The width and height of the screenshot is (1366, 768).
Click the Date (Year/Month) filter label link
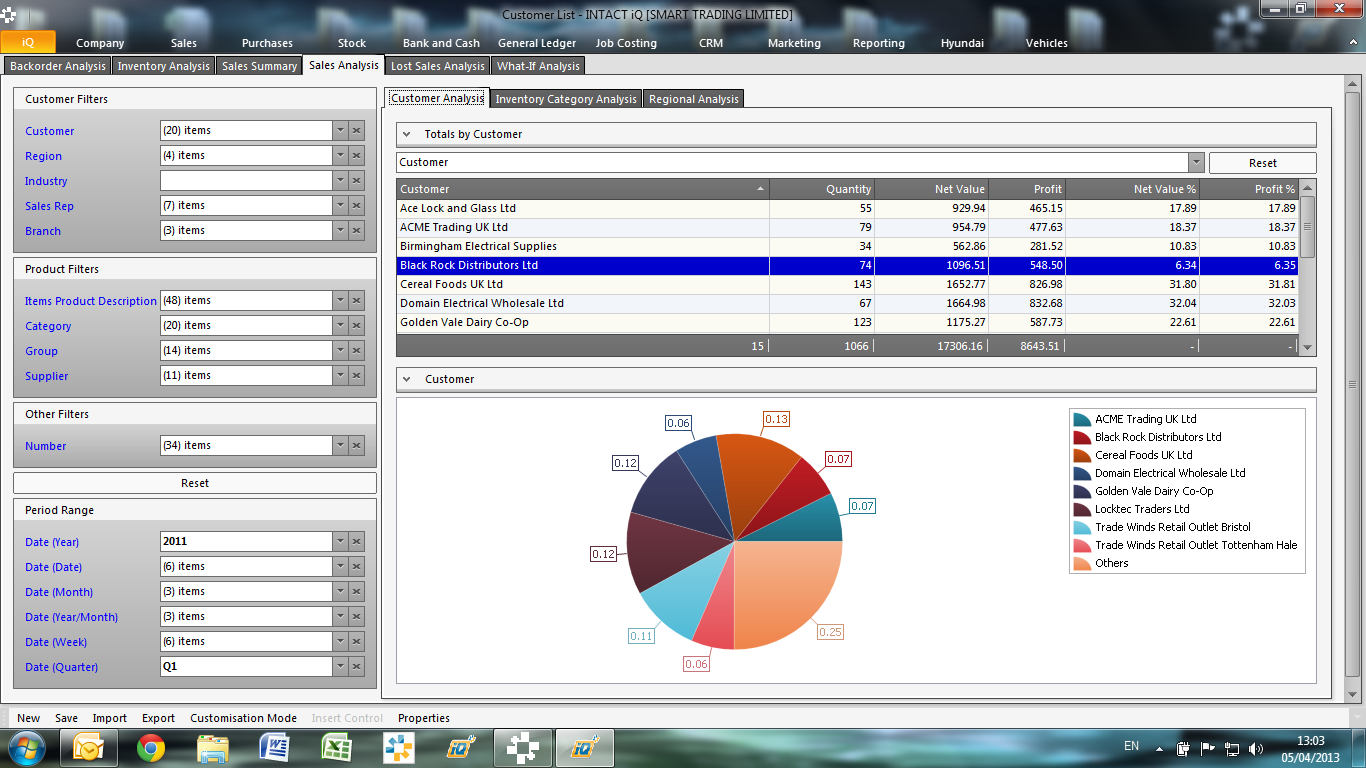pyautogui.click(x=71, y=617)
